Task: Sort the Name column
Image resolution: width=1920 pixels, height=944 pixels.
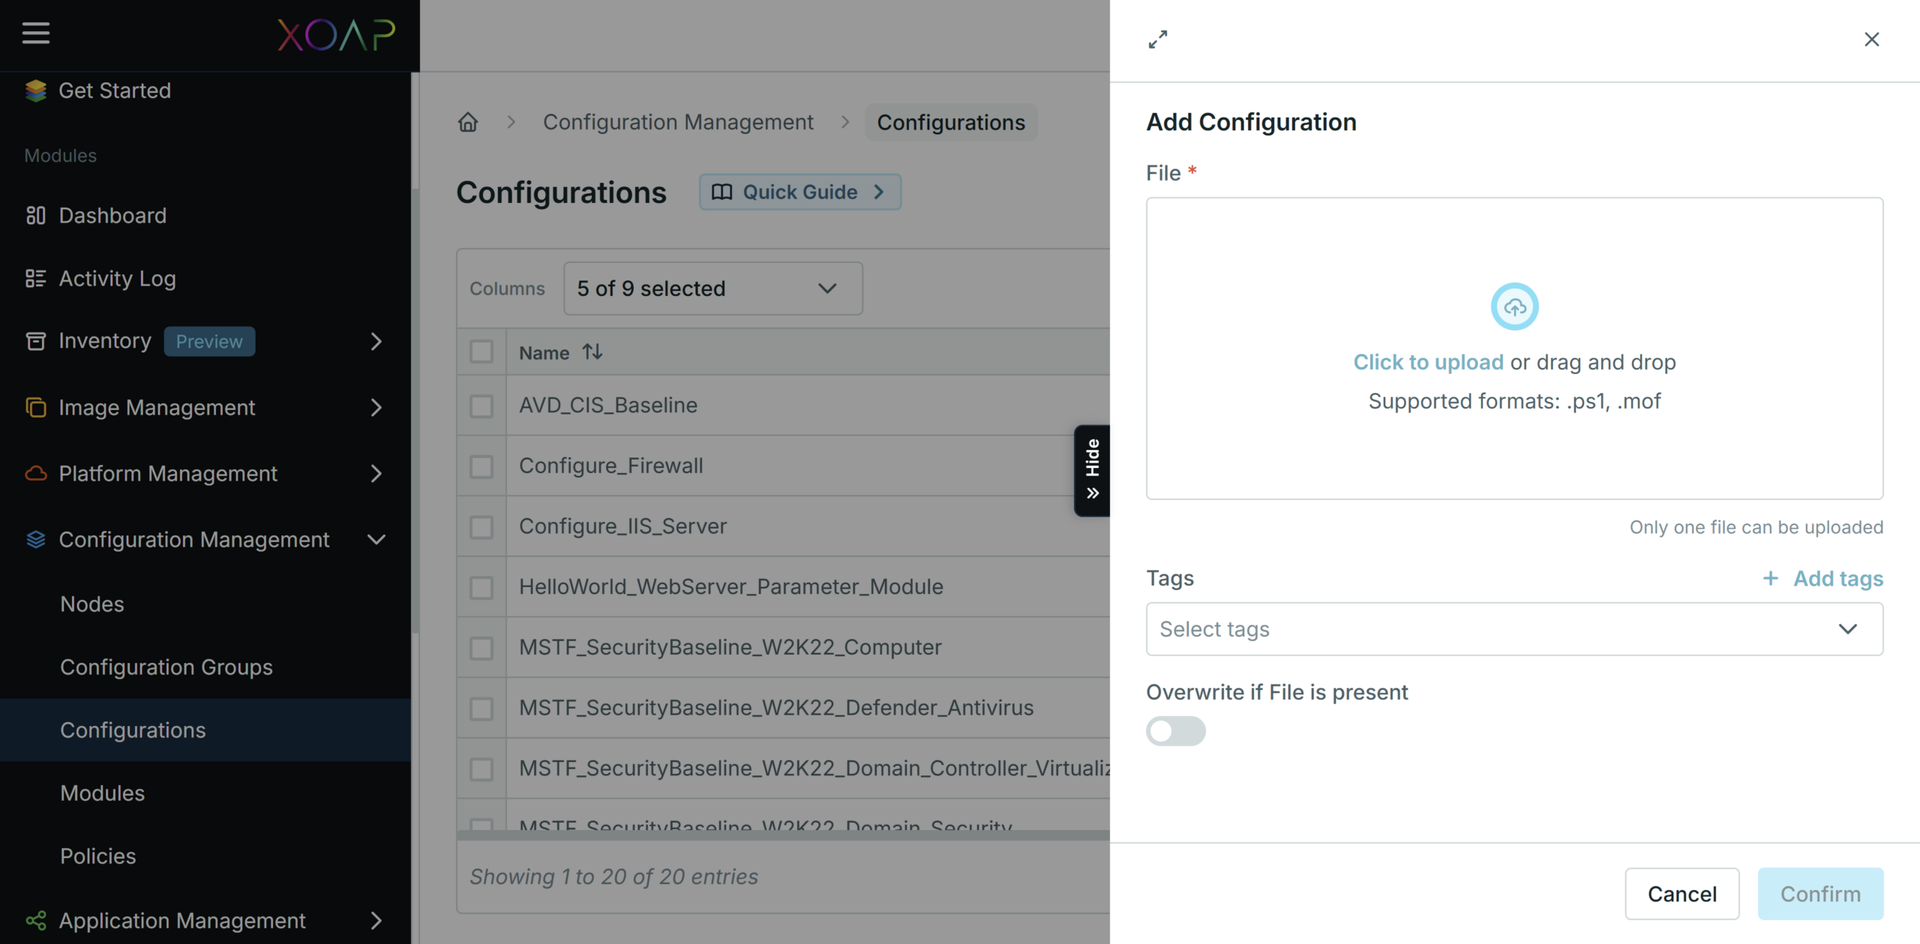Action: click(x=592, y=352)
